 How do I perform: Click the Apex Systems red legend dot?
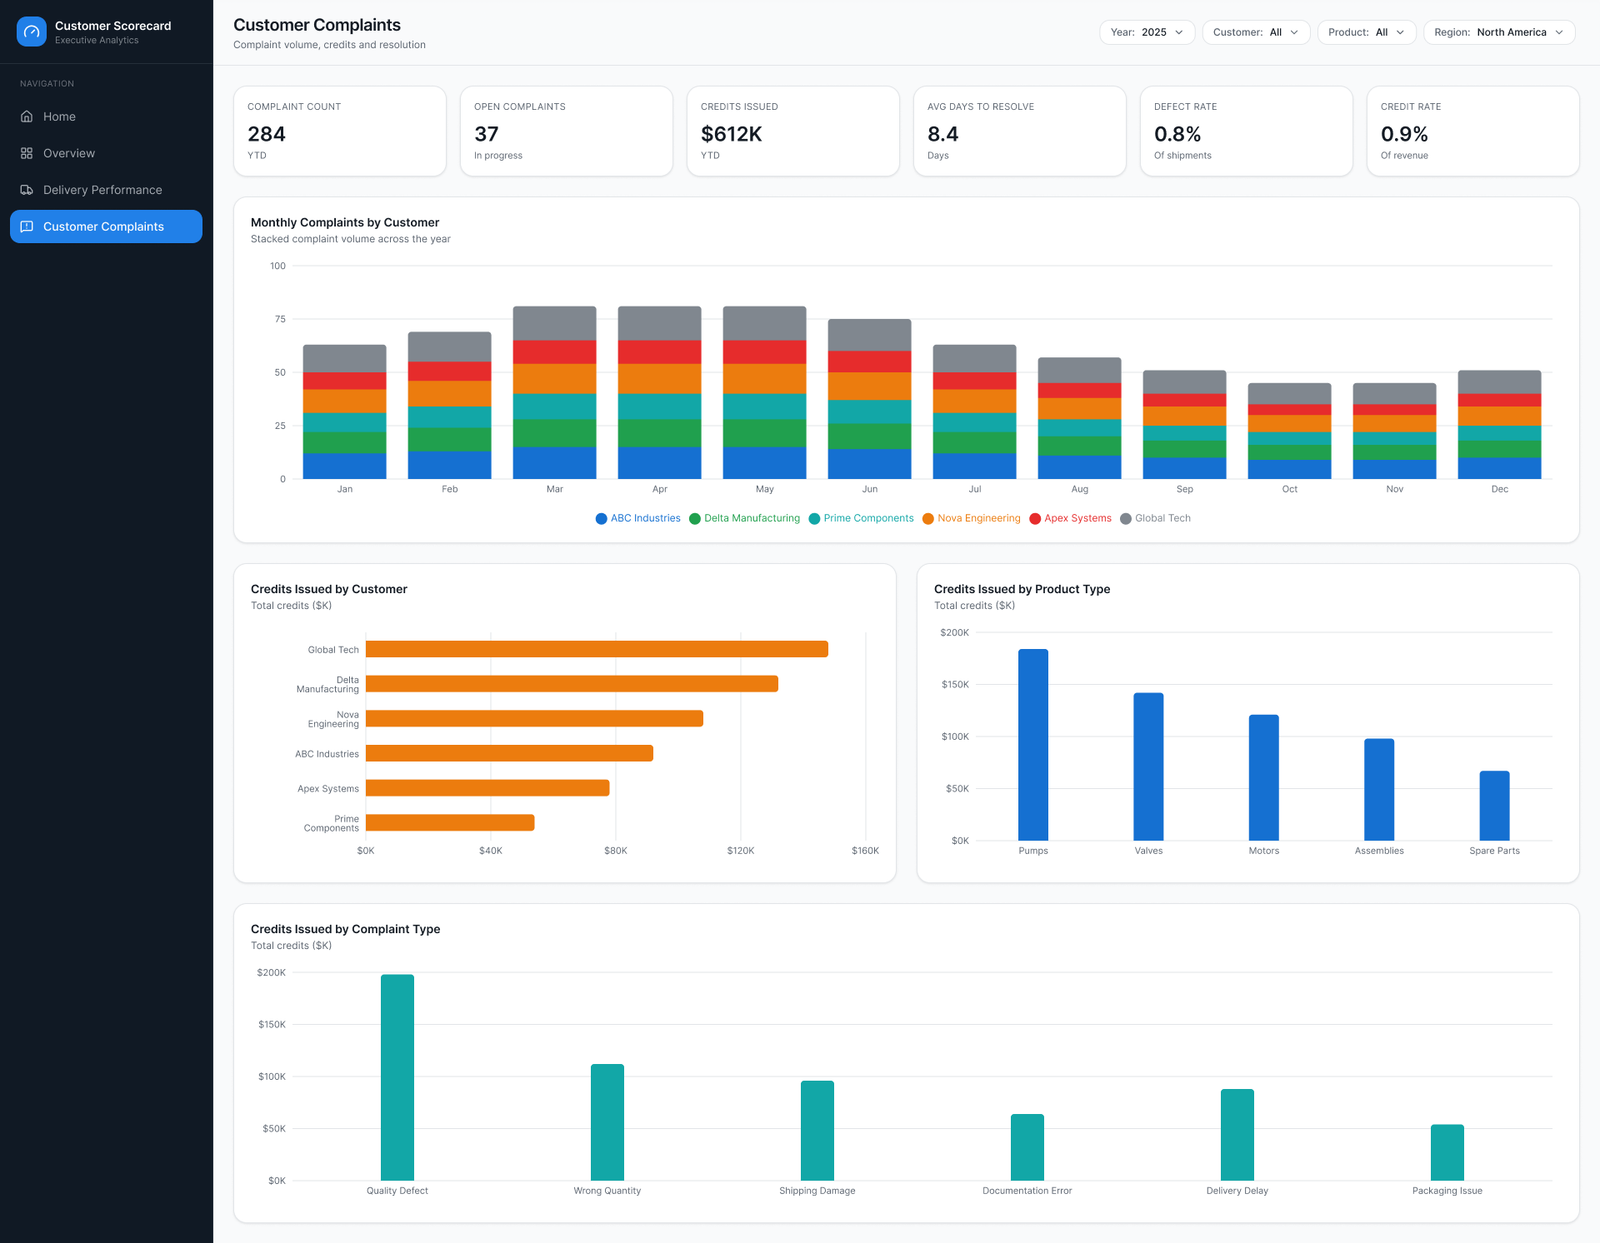(x=1035, y=519)
